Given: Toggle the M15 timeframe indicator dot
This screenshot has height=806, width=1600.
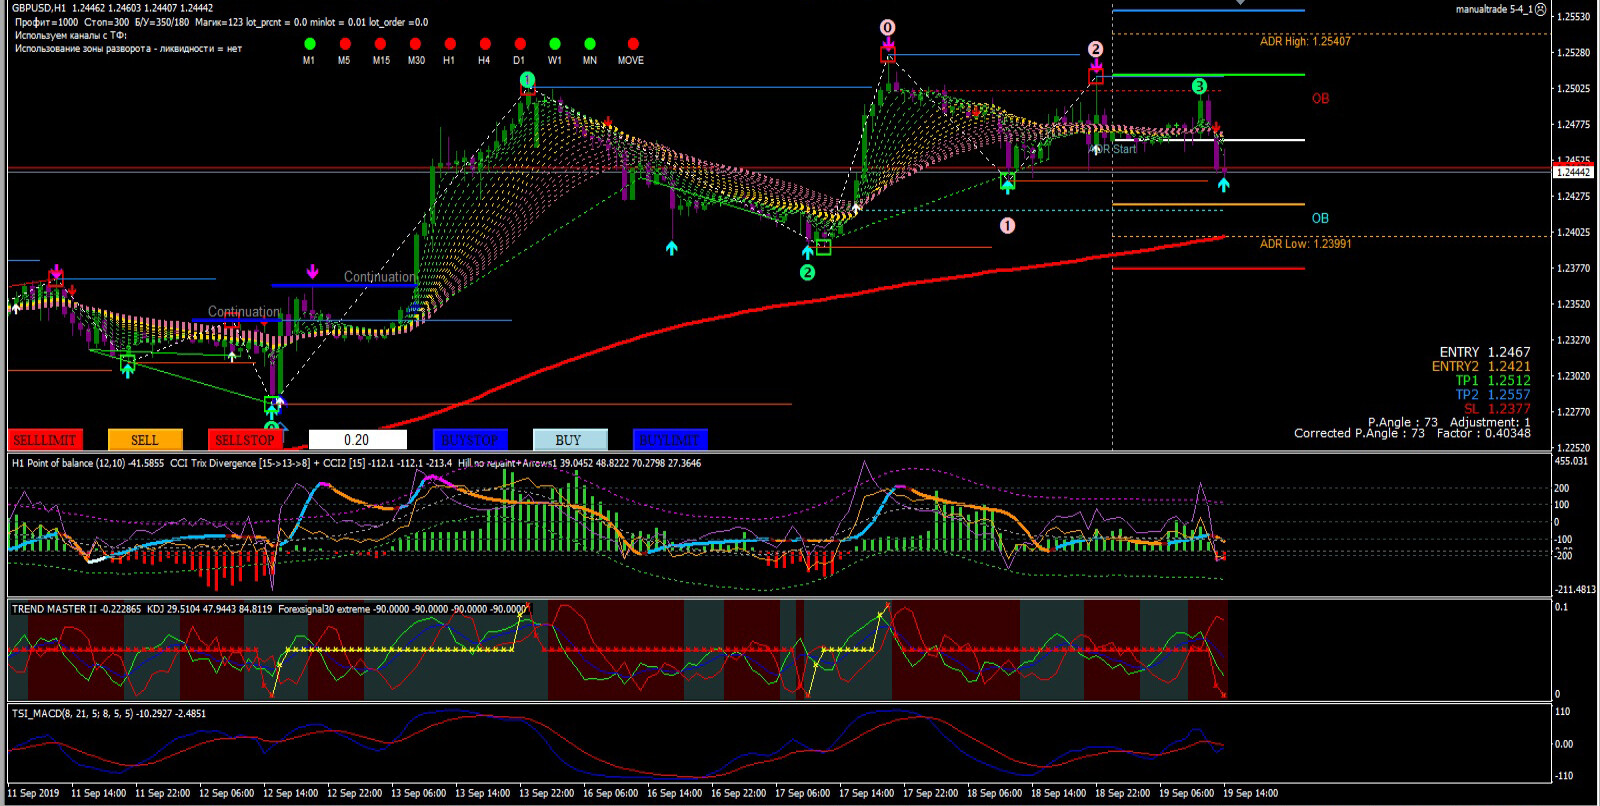Looking at the screenshot, I should click(x=380, y=43).
